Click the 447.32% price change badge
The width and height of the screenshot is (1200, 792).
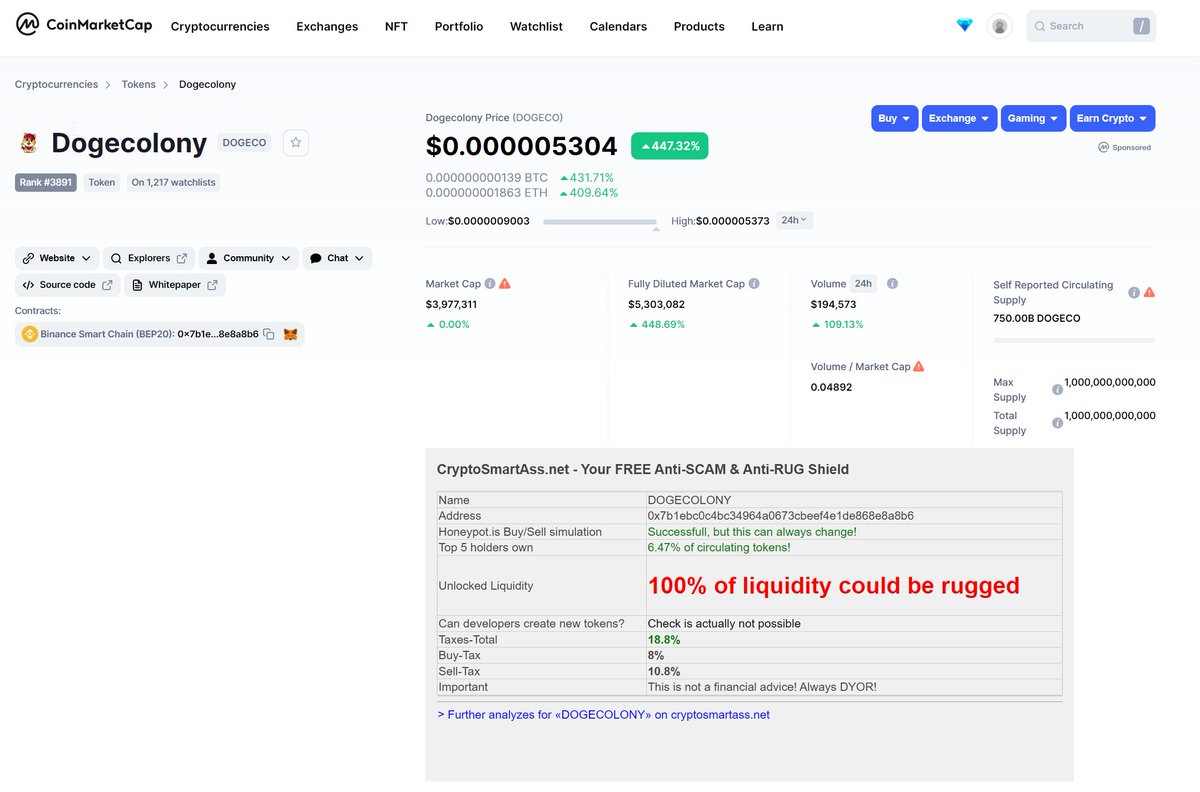[x=670, y=146]
